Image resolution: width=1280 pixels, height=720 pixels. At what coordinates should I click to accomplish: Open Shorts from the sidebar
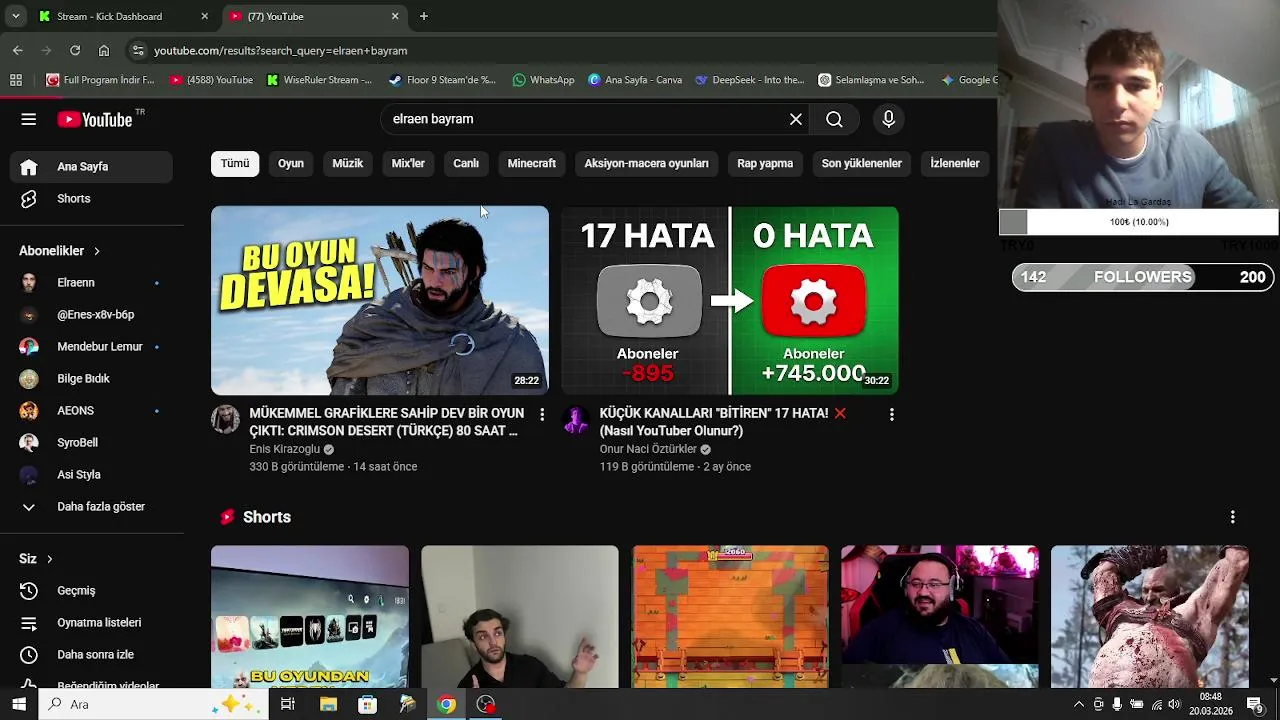(x=91, y=199)
